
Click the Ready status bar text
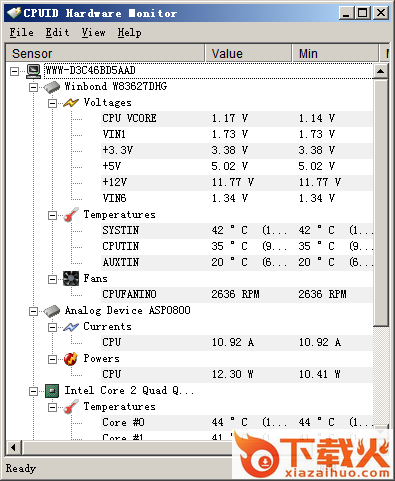point(21,468)
